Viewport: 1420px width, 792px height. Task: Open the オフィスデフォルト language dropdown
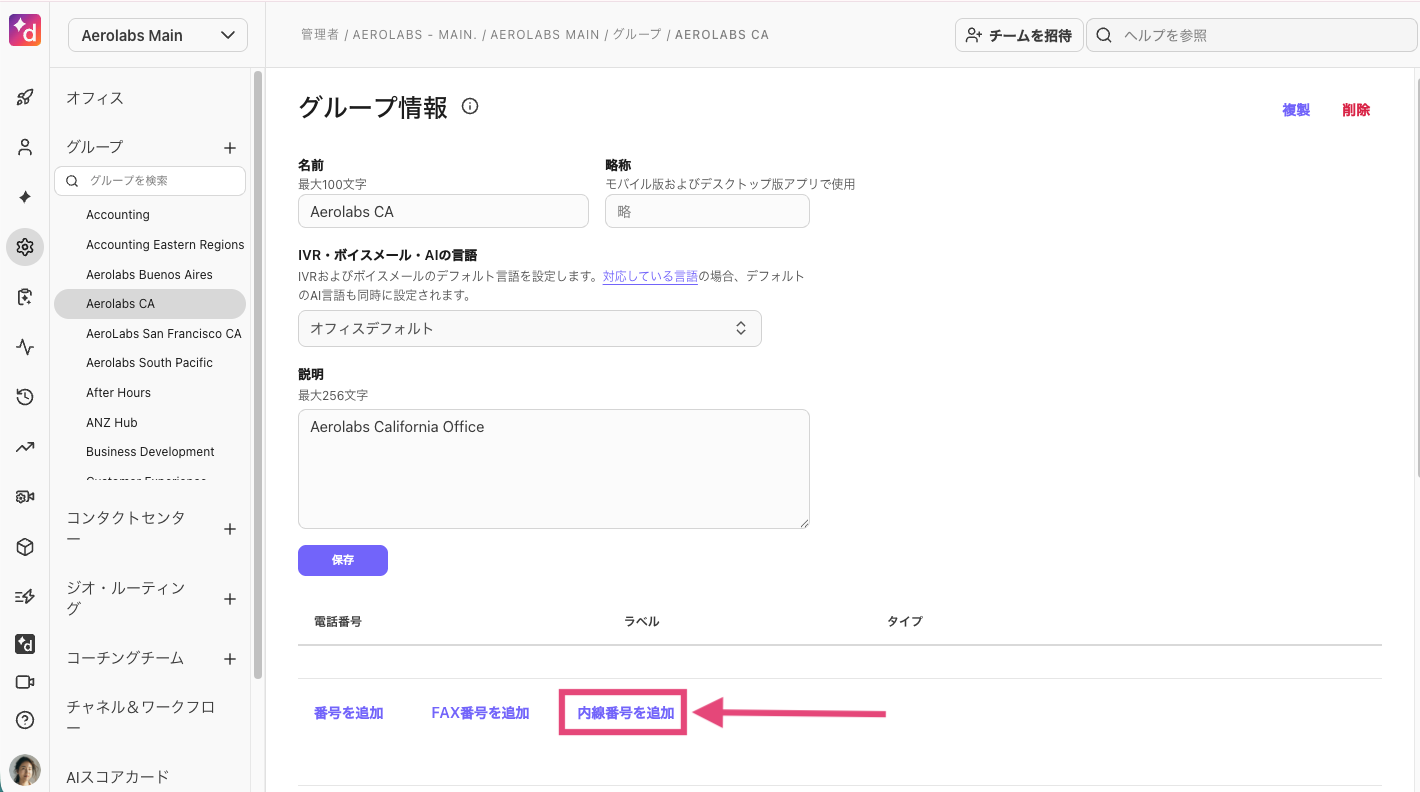[530, 328]
